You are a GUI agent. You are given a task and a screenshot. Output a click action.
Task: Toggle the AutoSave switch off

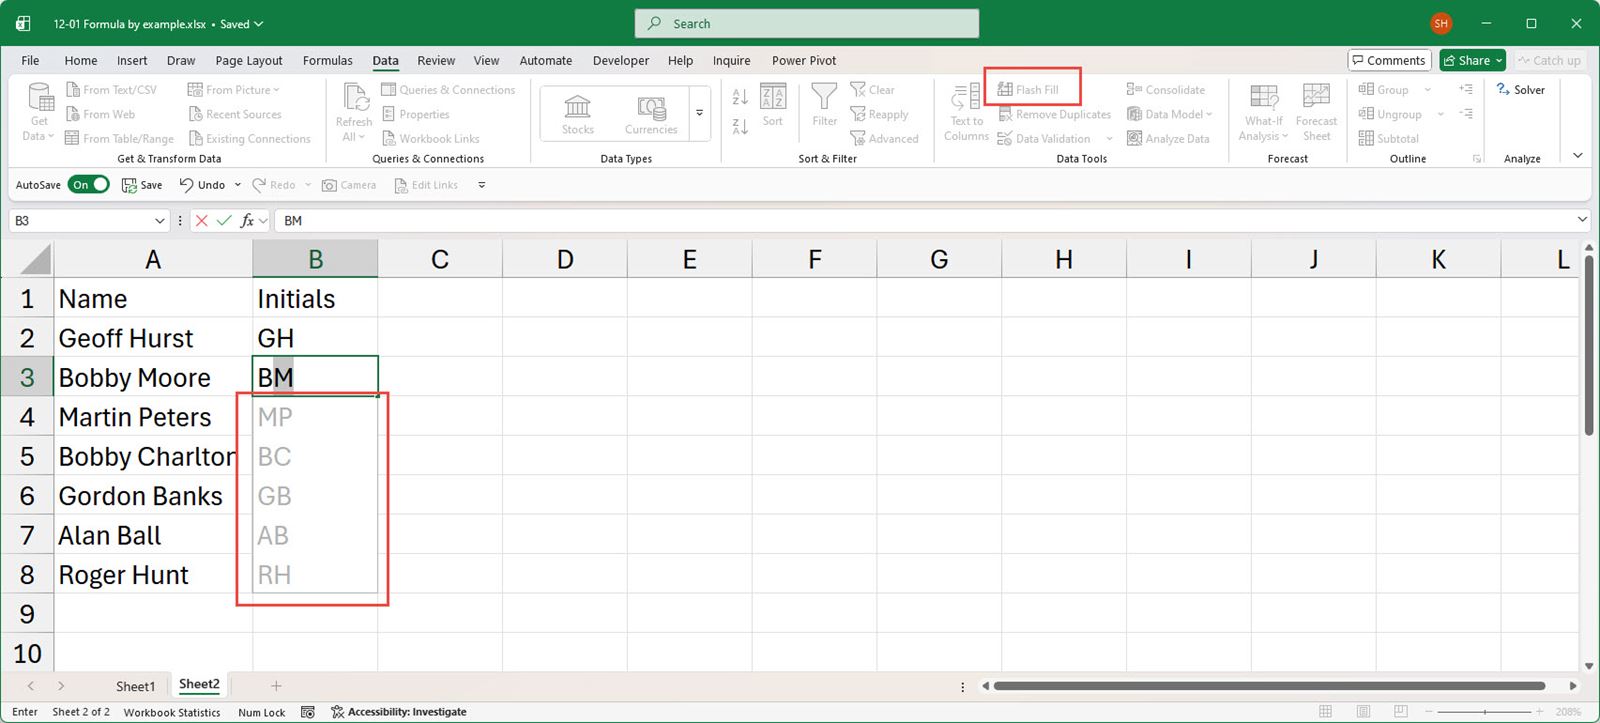pyautogui.click(x=89, y=185)
